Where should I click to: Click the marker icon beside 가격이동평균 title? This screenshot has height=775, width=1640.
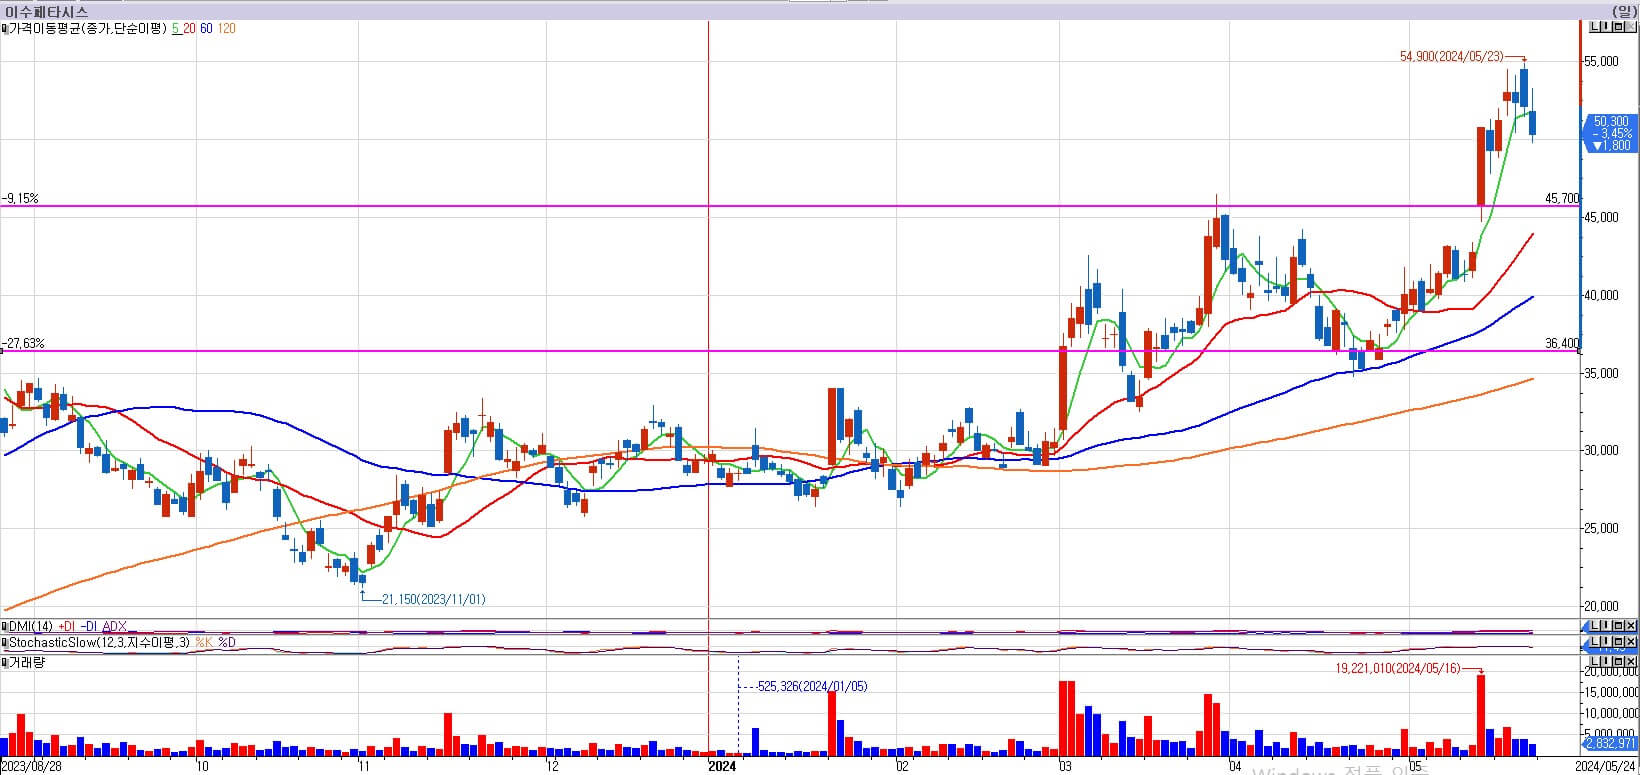coord(5,29)
